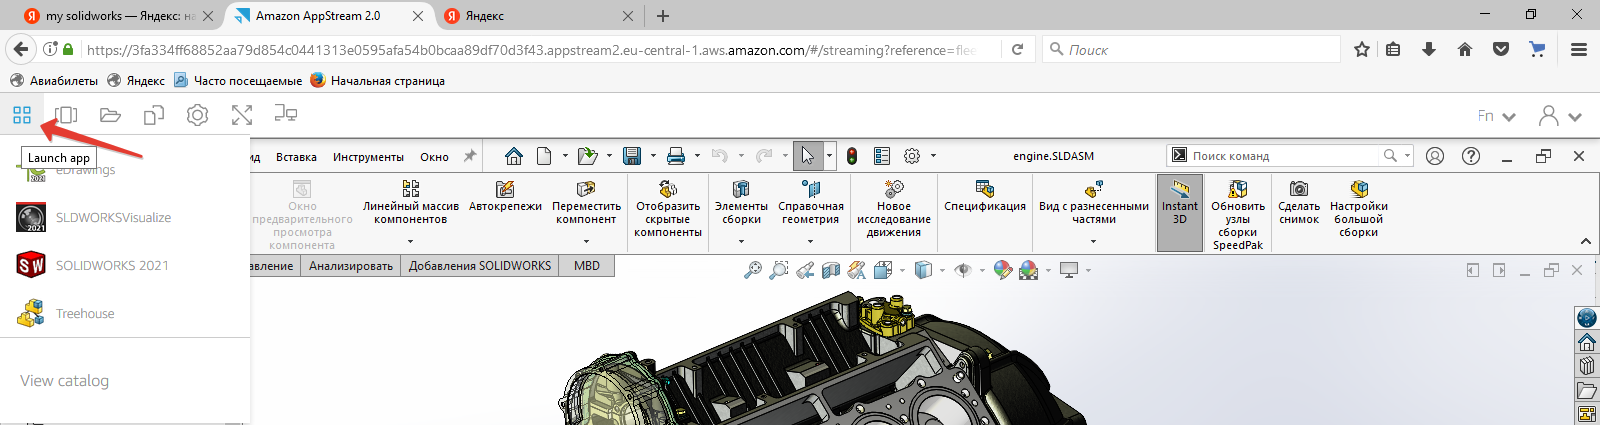The image size is (1600, 425).
Task: Click the Сделать снимок camera tool
Action: pyautogui.click(x=1299, y=203)
